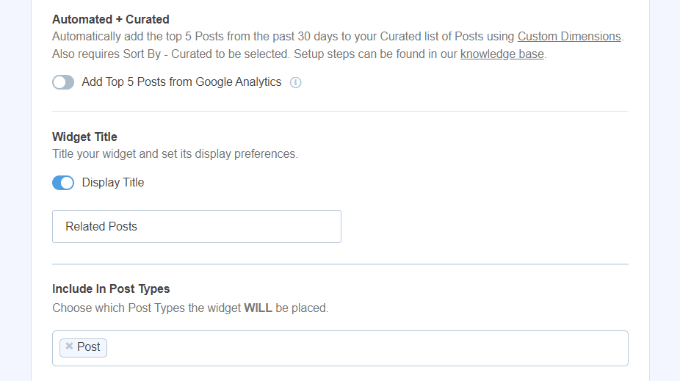Open the Include In Post Types selector

(340, 348)
